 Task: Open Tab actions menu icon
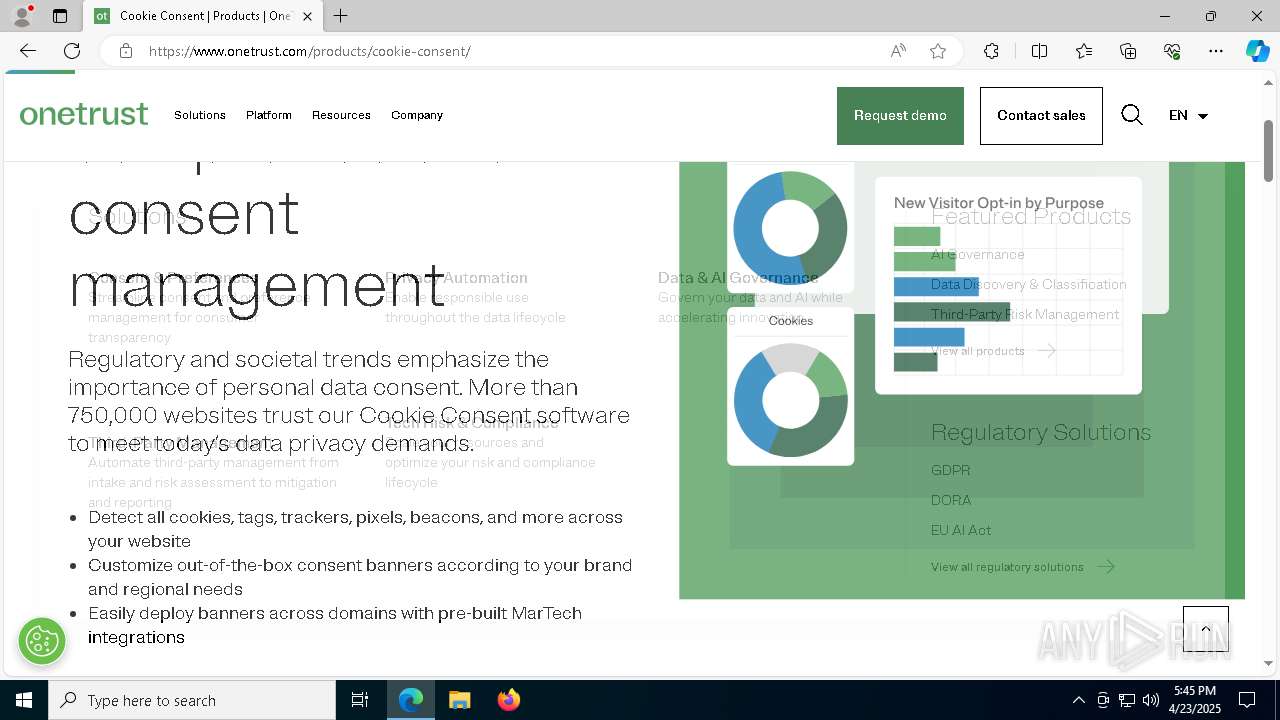(60, 16)
